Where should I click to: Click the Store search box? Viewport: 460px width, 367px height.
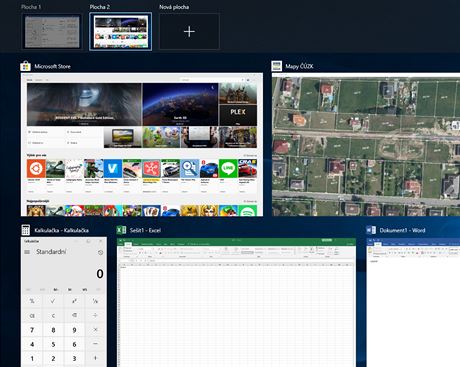212,80
